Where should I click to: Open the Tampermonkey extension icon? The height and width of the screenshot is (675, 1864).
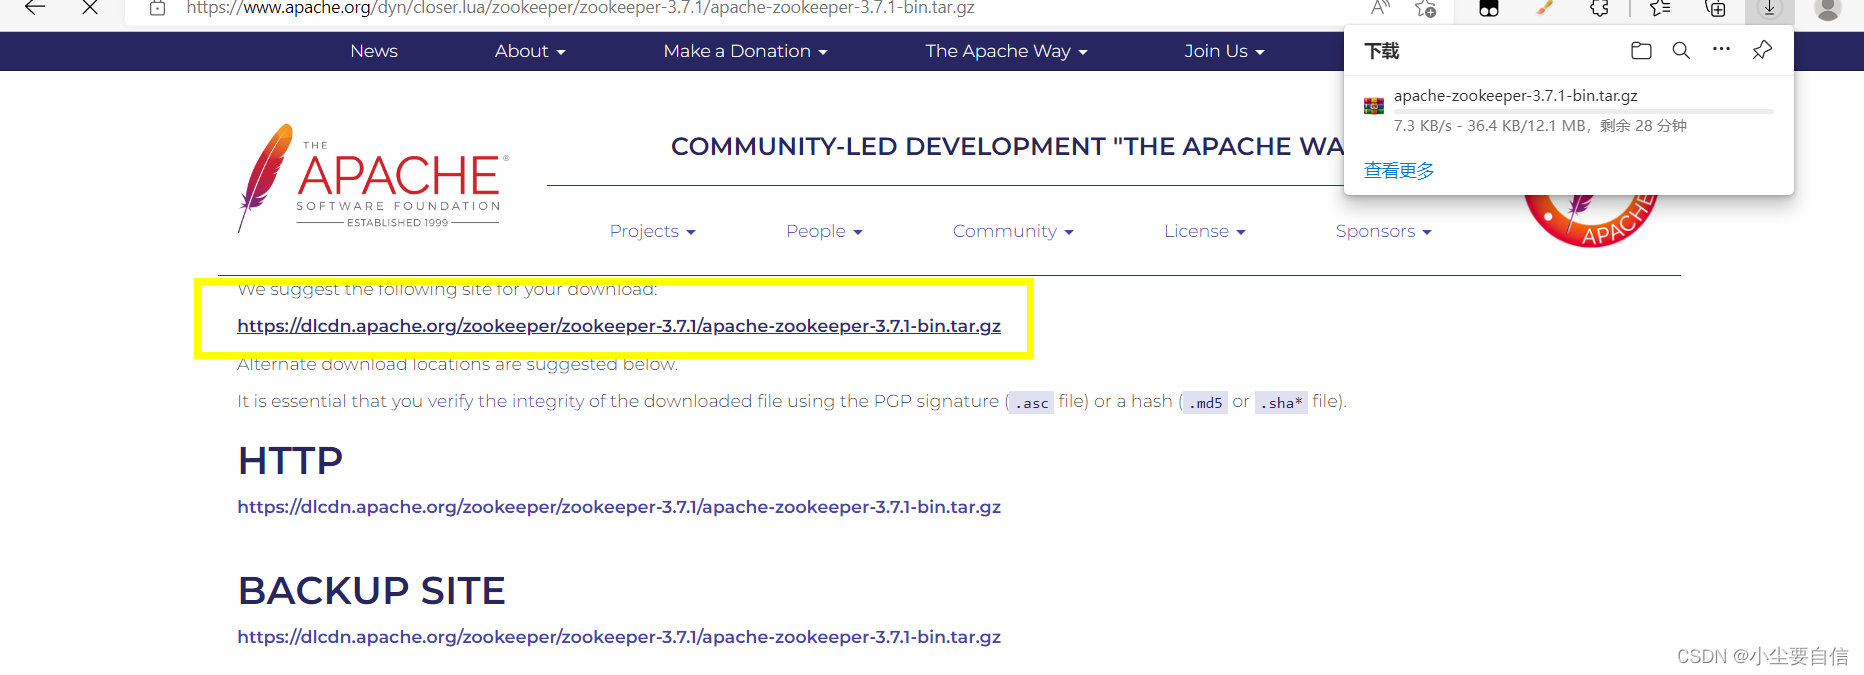coord(1489,8)
